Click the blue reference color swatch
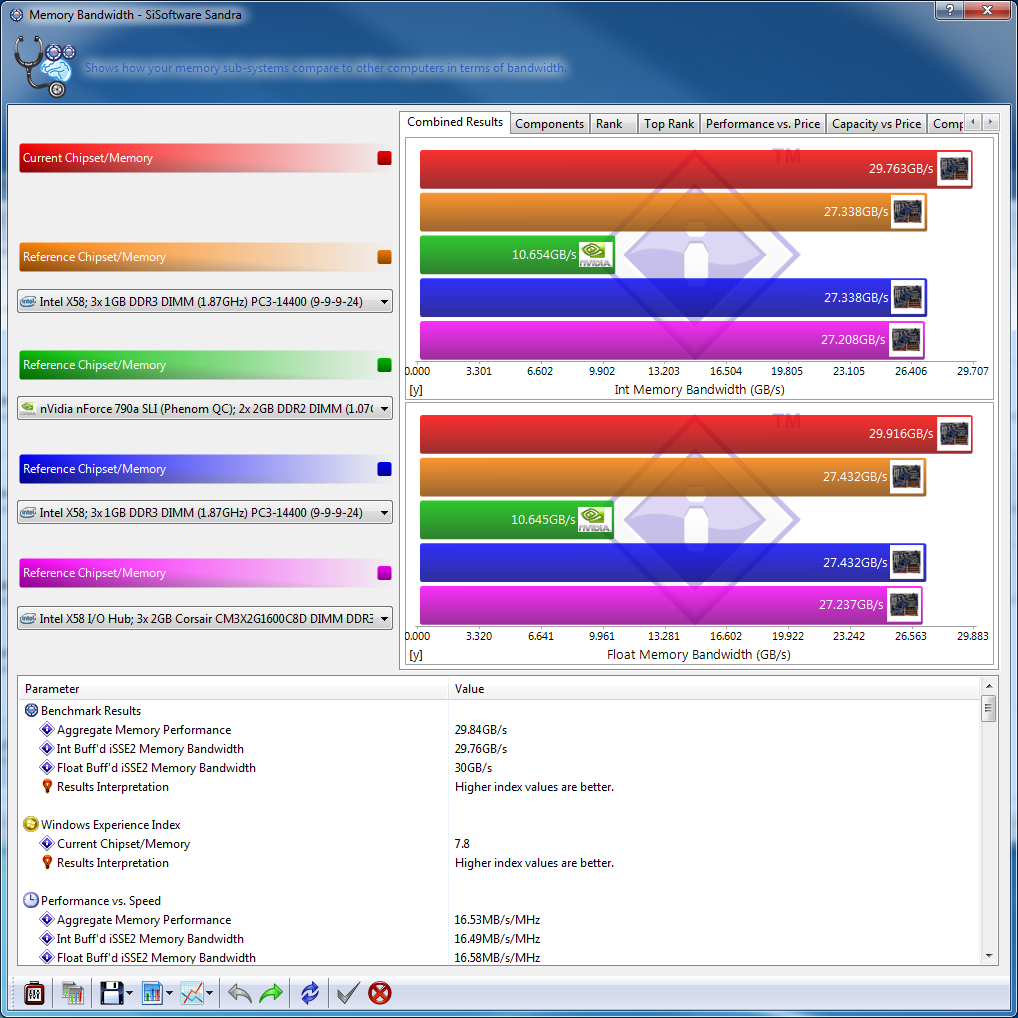The width and height of the screenshot is (1018, 1018). tap(384, 469)
